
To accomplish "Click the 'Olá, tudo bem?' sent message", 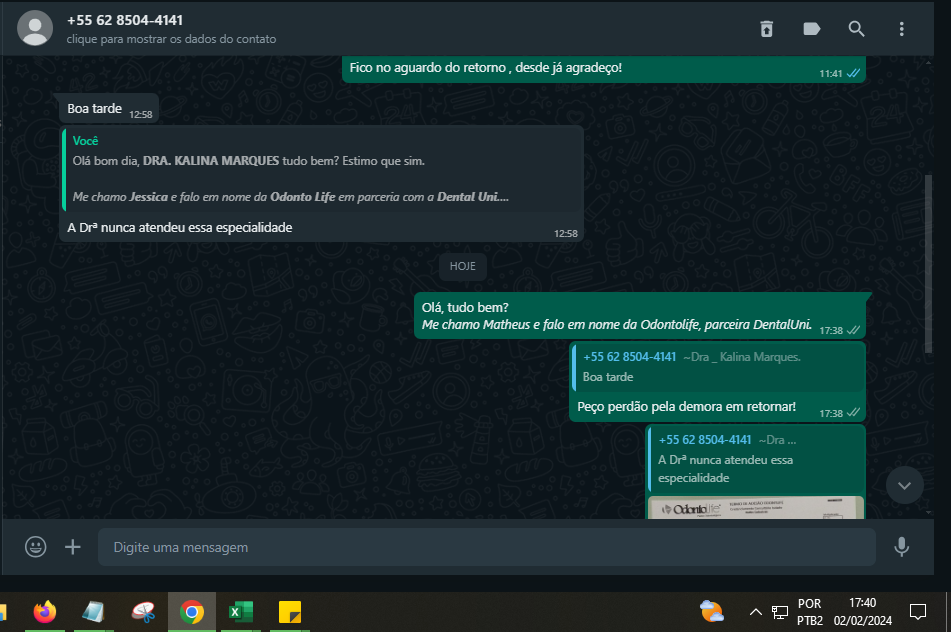I will tap(640, 316).
